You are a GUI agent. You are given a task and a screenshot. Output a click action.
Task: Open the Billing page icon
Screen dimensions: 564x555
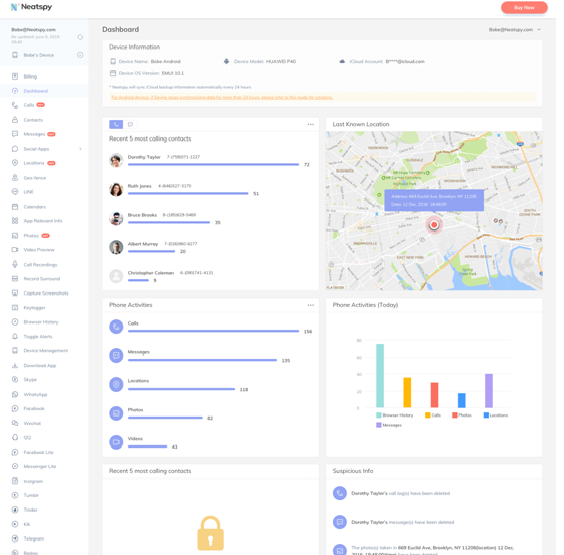coord(15,76)
